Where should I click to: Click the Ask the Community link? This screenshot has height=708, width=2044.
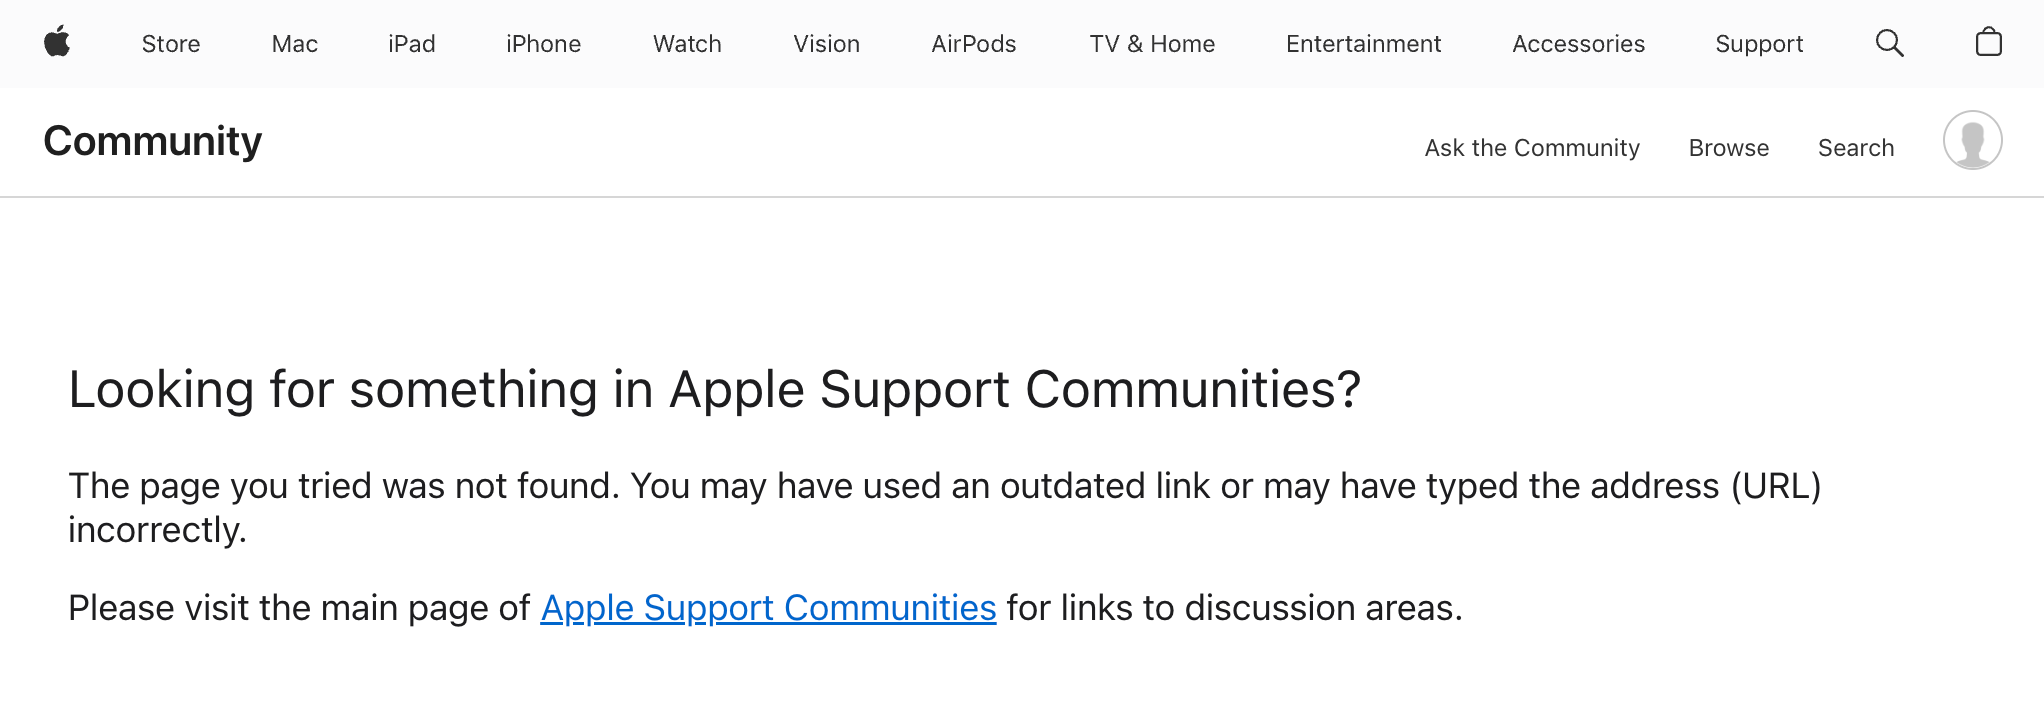point(1532,148)
